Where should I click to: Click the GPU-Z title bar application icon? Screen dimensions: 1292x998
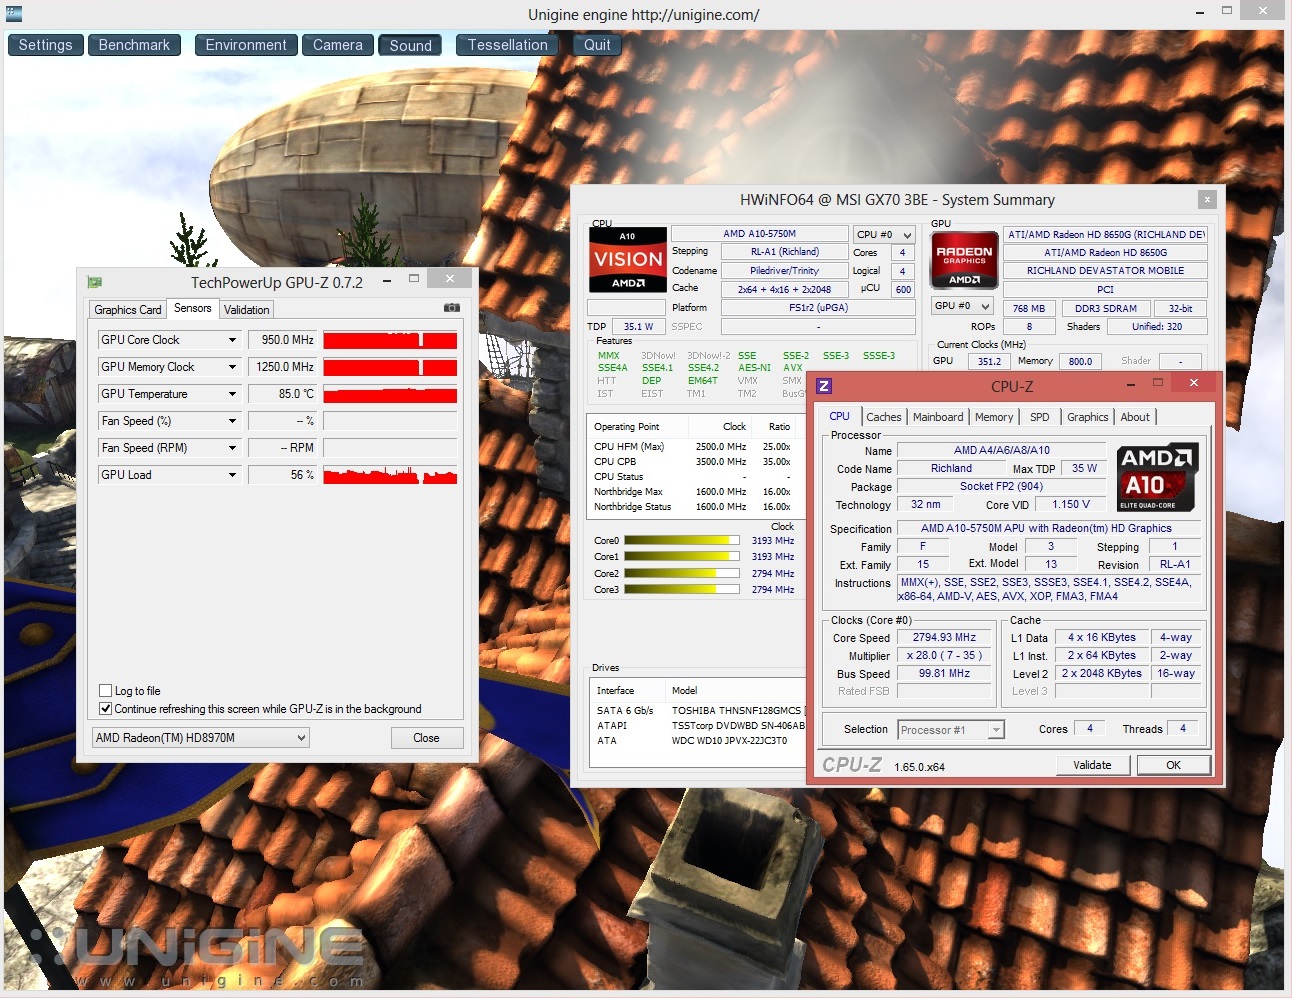click(95, 282)
